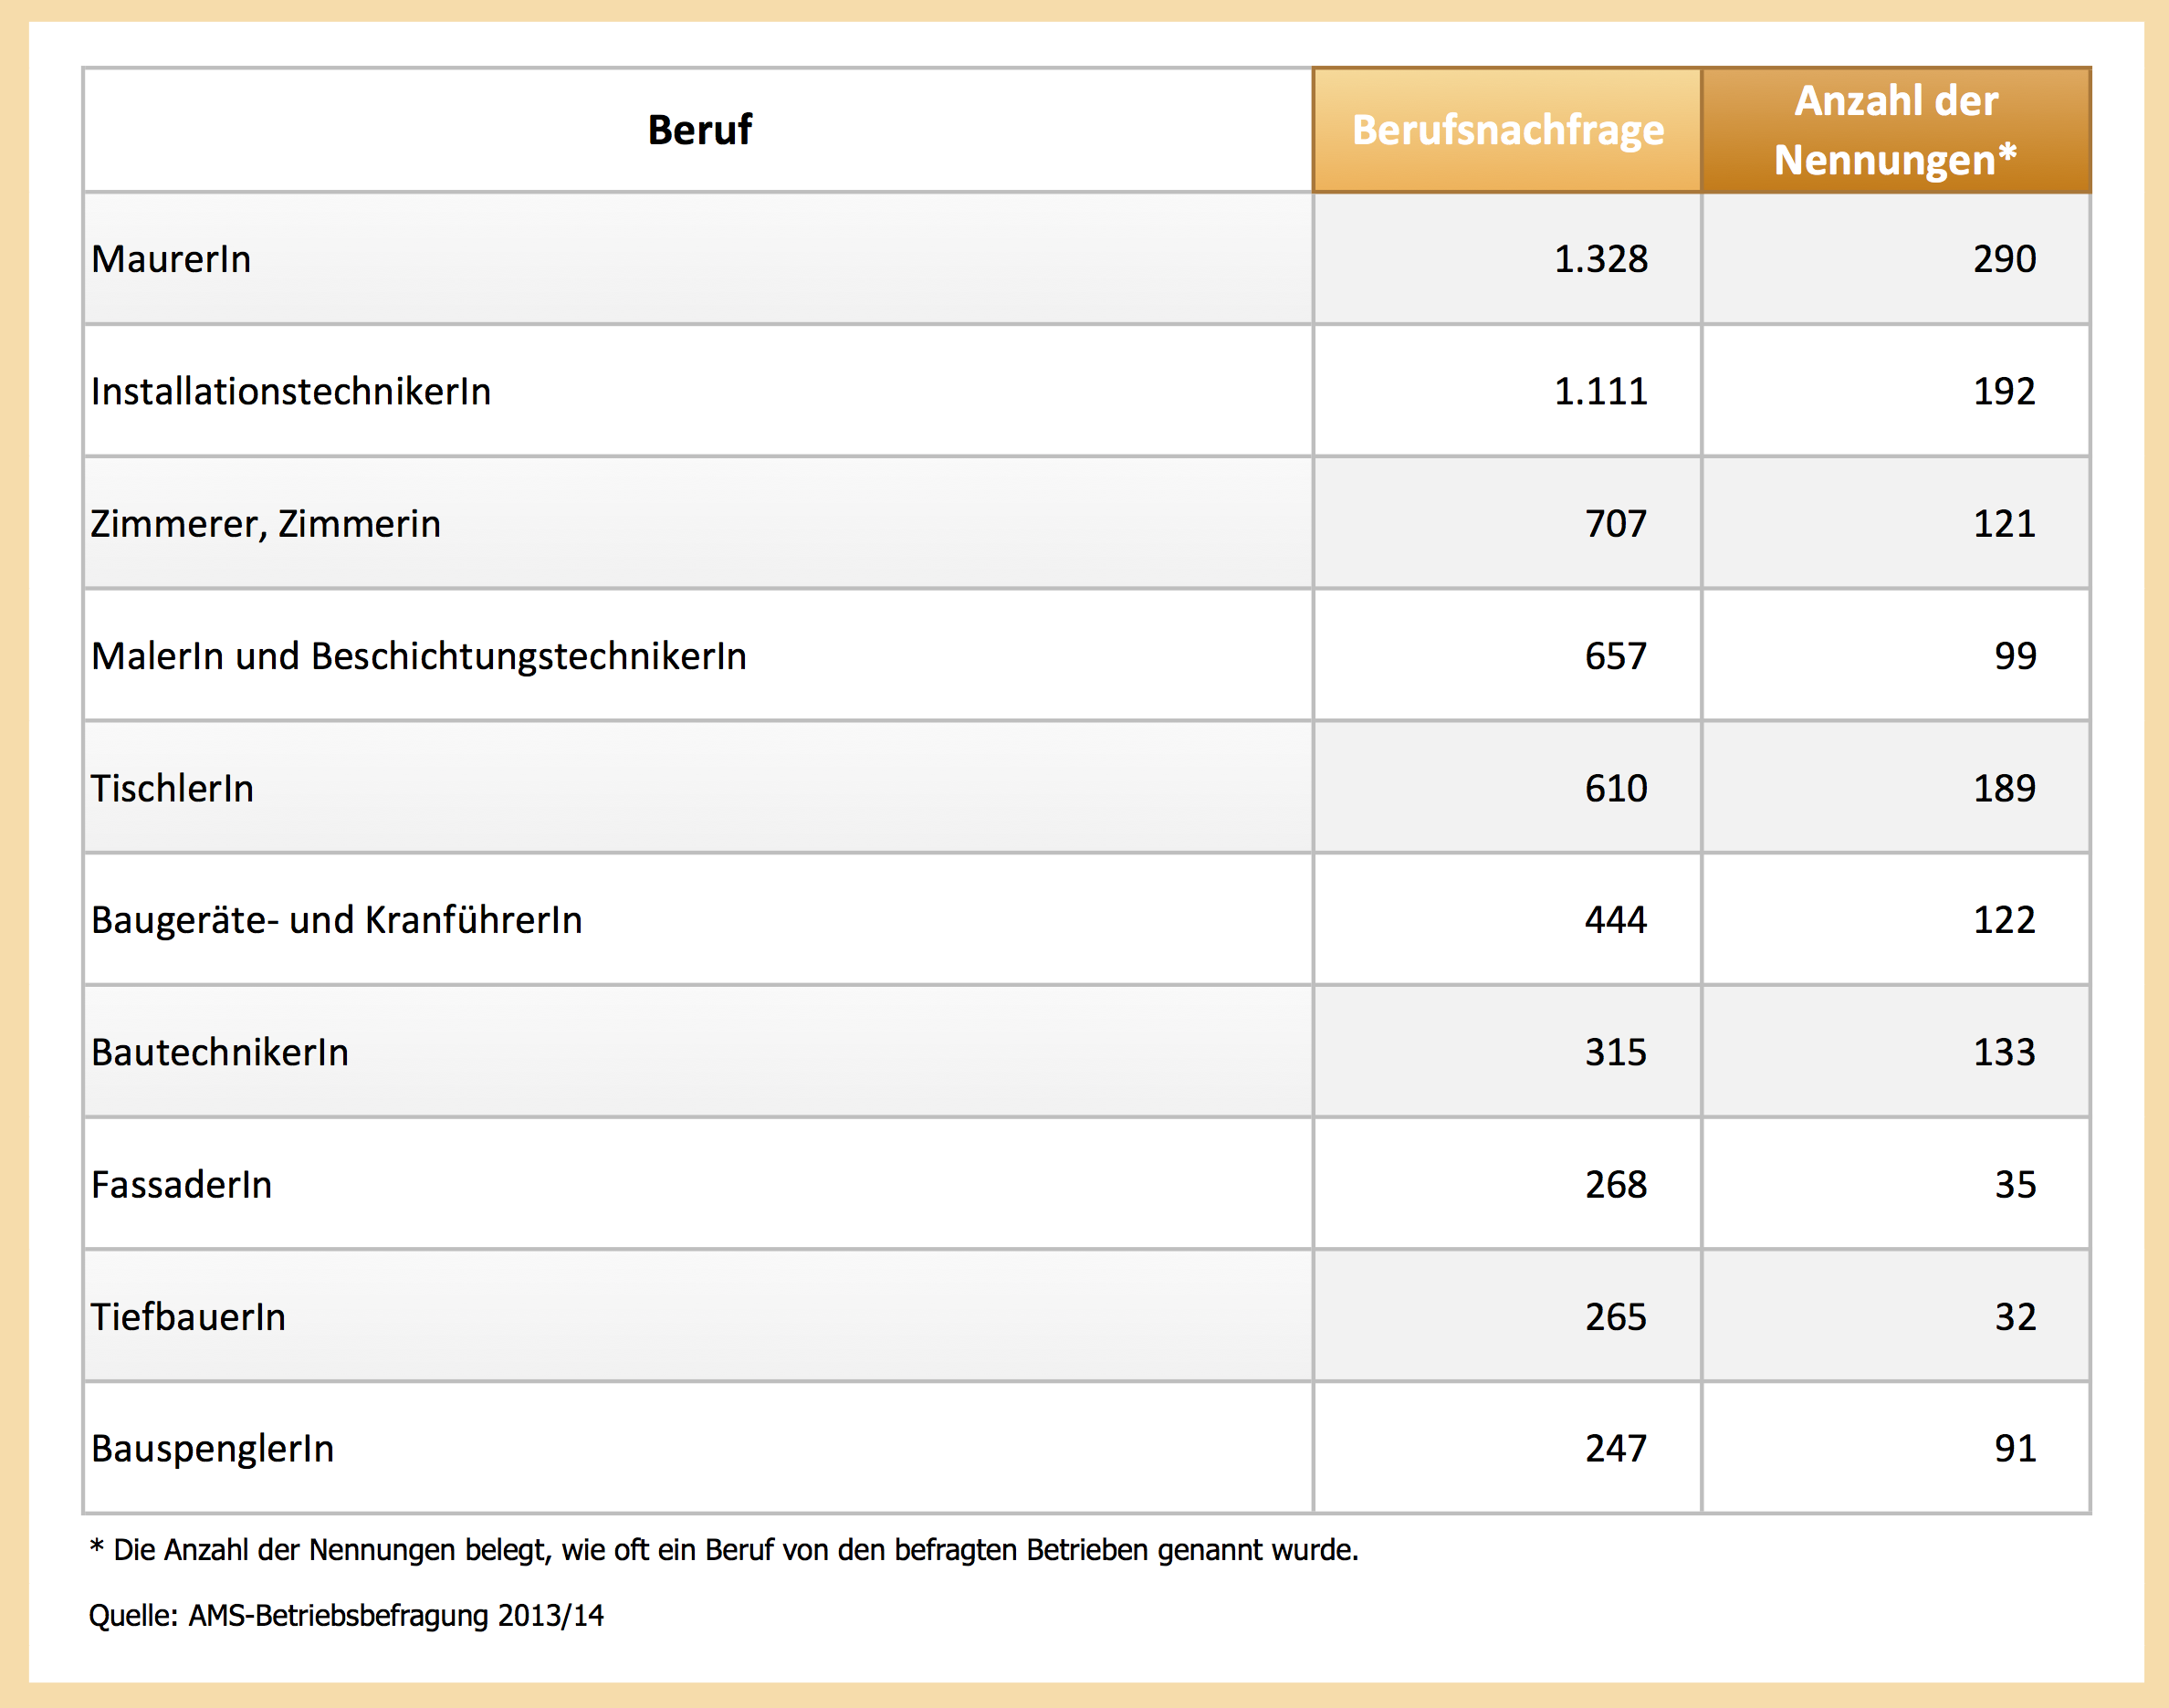Select the MaurerIn row label
2169x1708 pixels.
pyautogui.click(x=171, y=259)
